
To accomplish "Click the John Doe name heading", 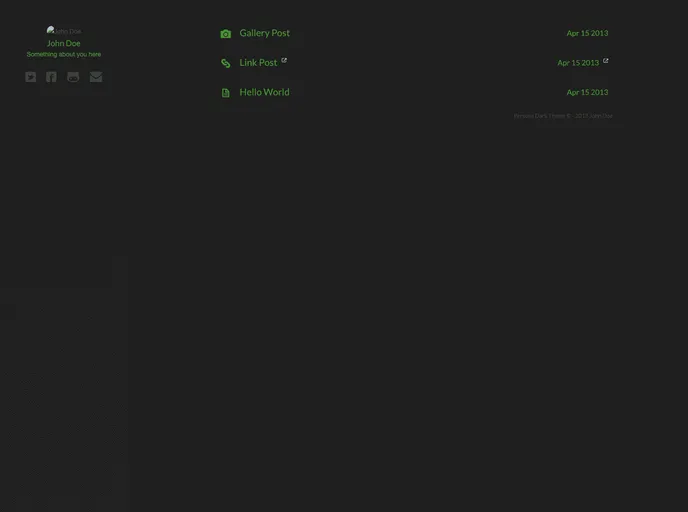I will click(x=64, y=43).
